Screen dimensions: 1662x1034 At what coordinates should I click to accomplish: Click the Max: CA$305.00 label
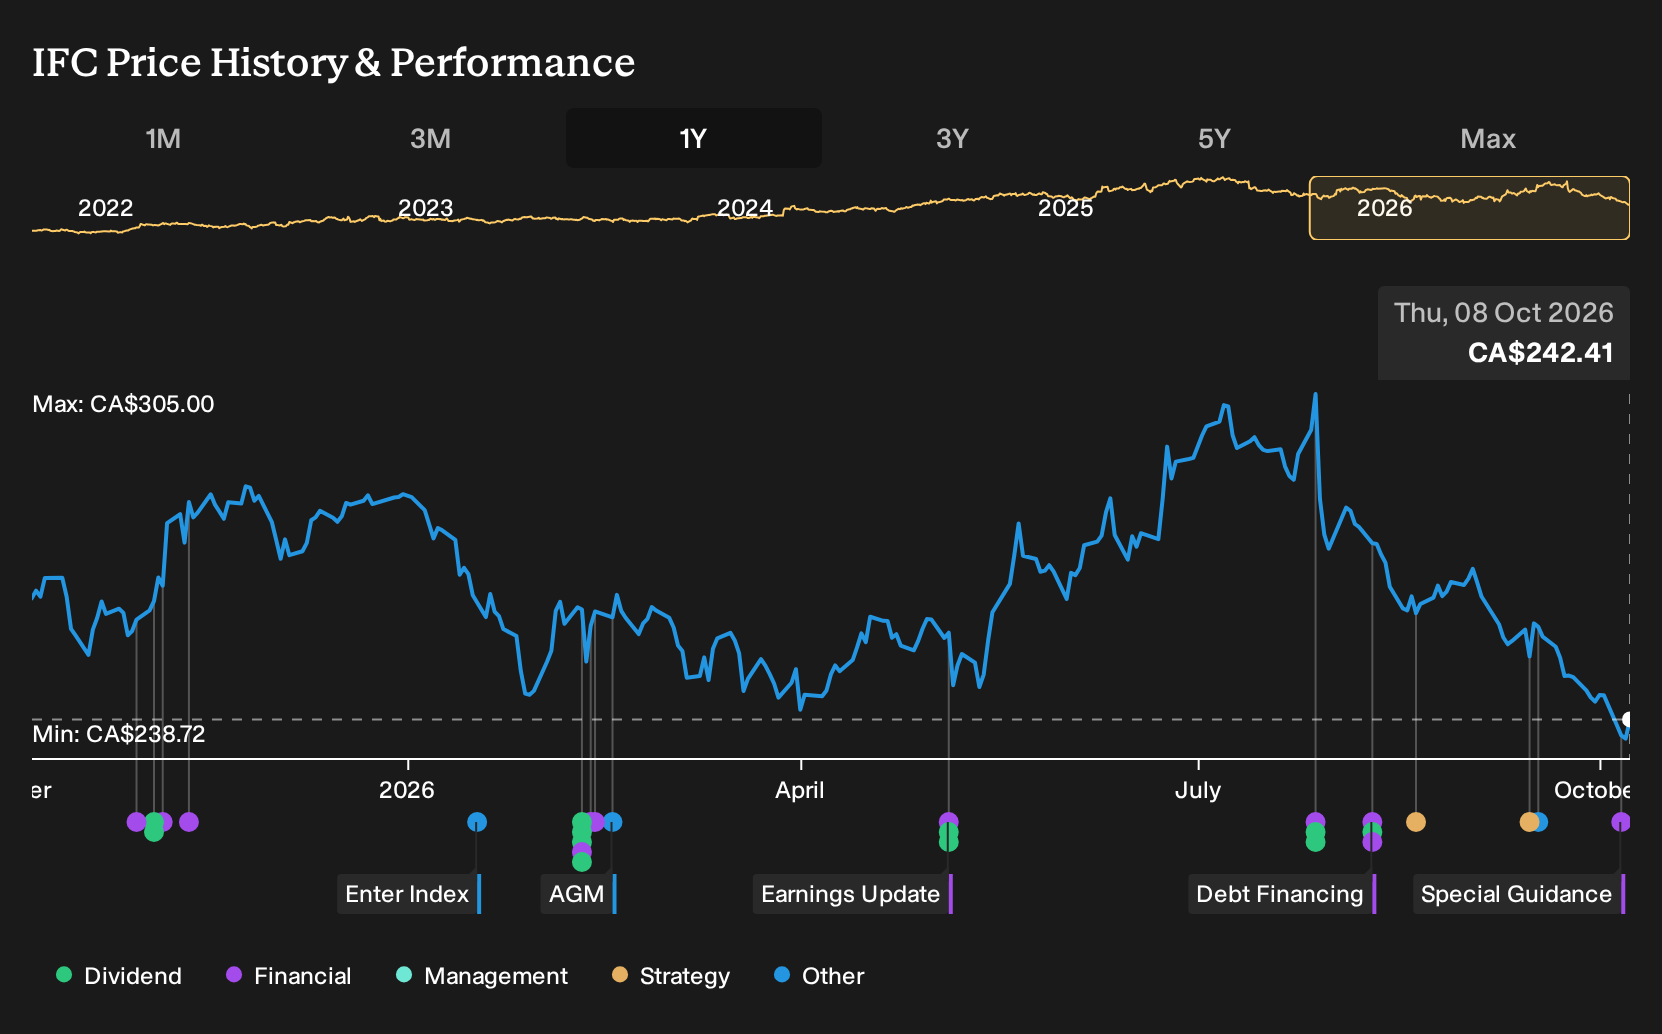pyautogui.click(x=123, y=404)
